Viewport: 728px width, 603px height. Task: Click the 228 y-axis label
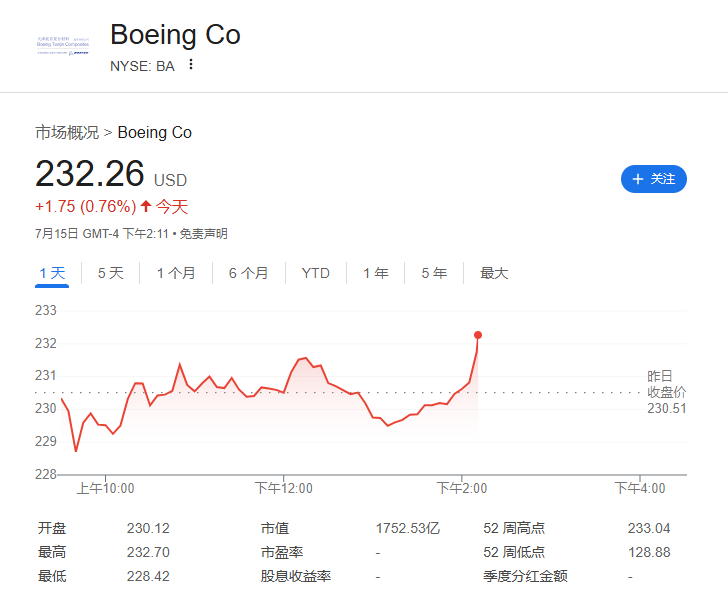tap(46, 474)
